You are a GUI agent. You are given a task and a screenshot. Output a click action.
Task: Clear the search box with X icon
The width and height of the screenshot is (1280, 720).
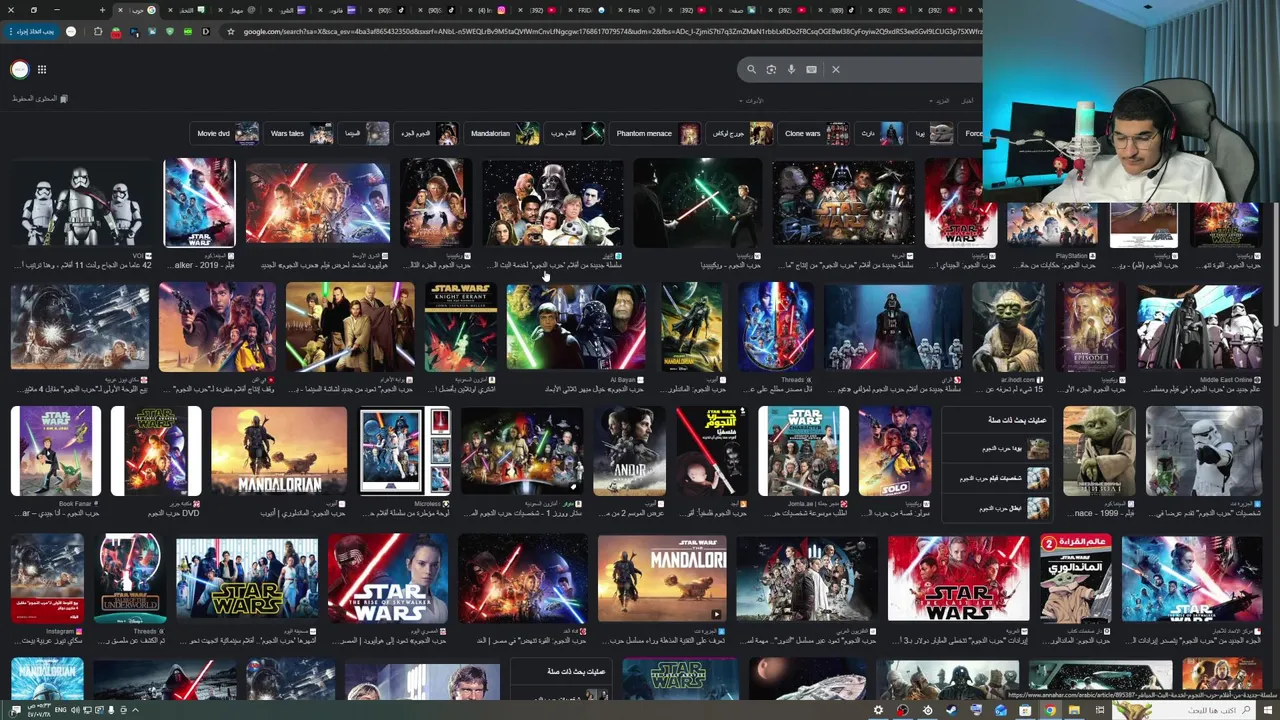pyautogui.click(x=836, y=69)
